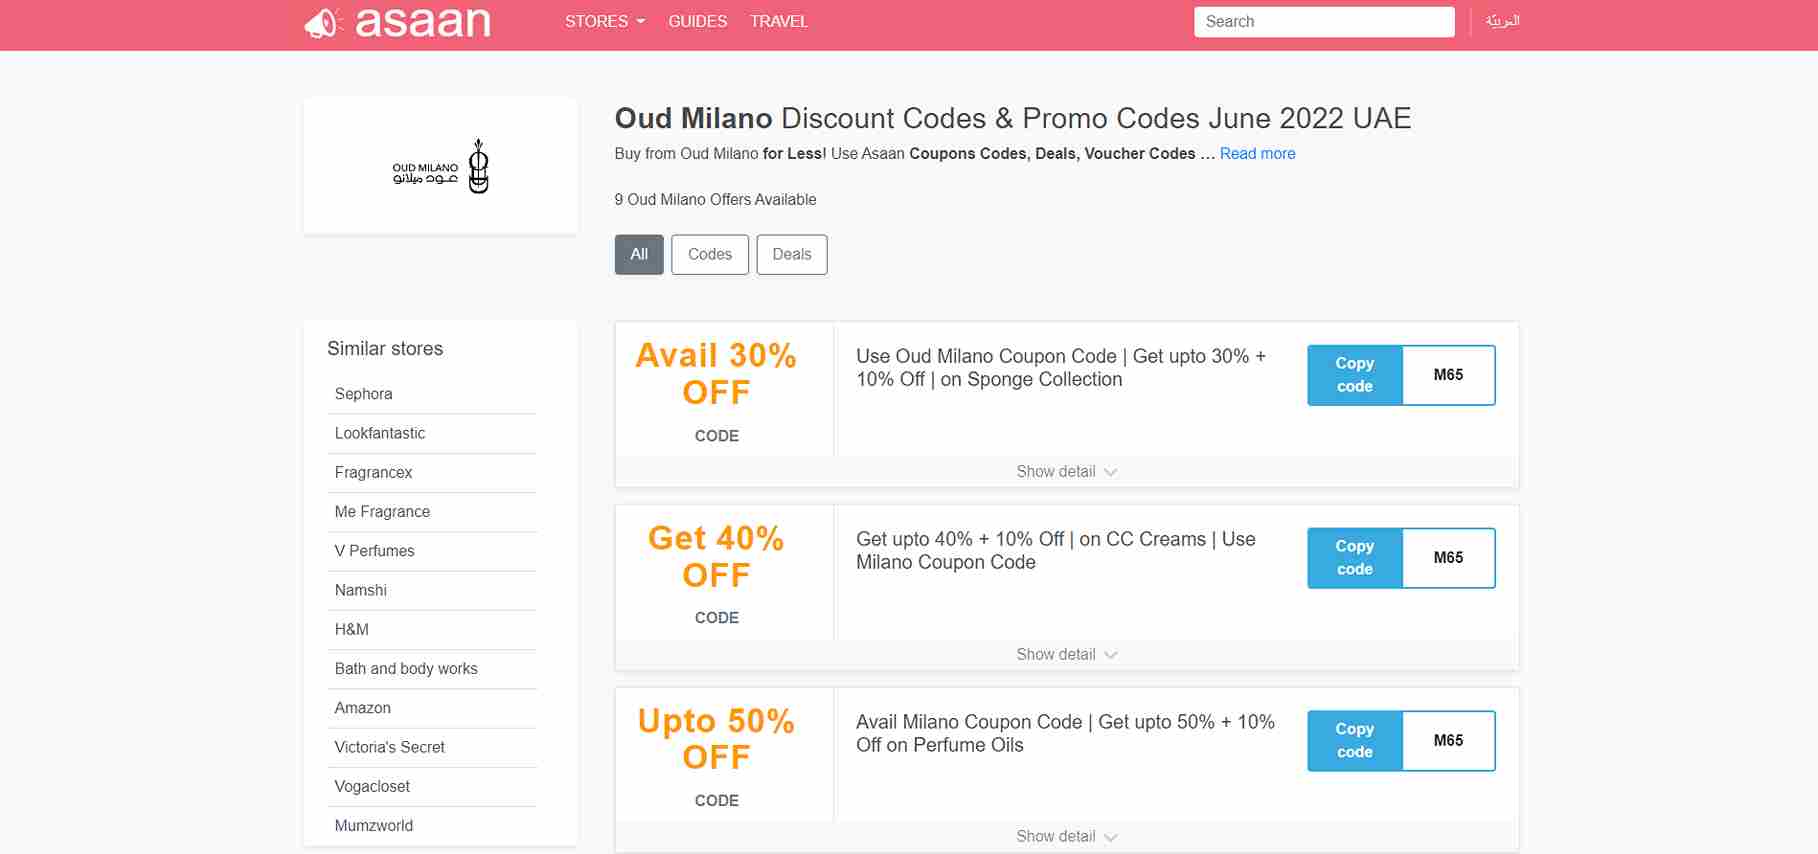The height and width of the screenshot is (854, 1818).
Task: Click the chevron next to first Show detail
Action: click(x=1110, y=471)
